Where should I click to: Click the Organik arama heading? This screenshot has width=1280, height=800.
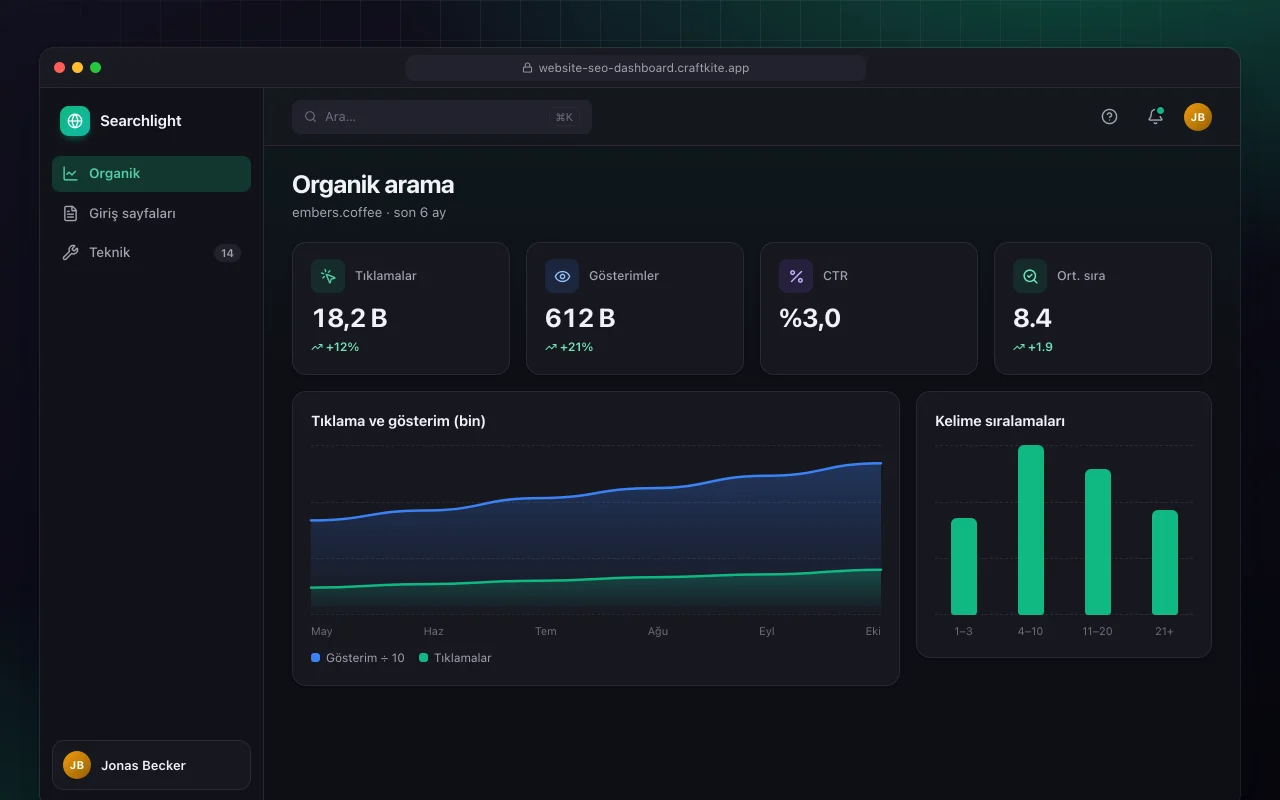point(373,185)
